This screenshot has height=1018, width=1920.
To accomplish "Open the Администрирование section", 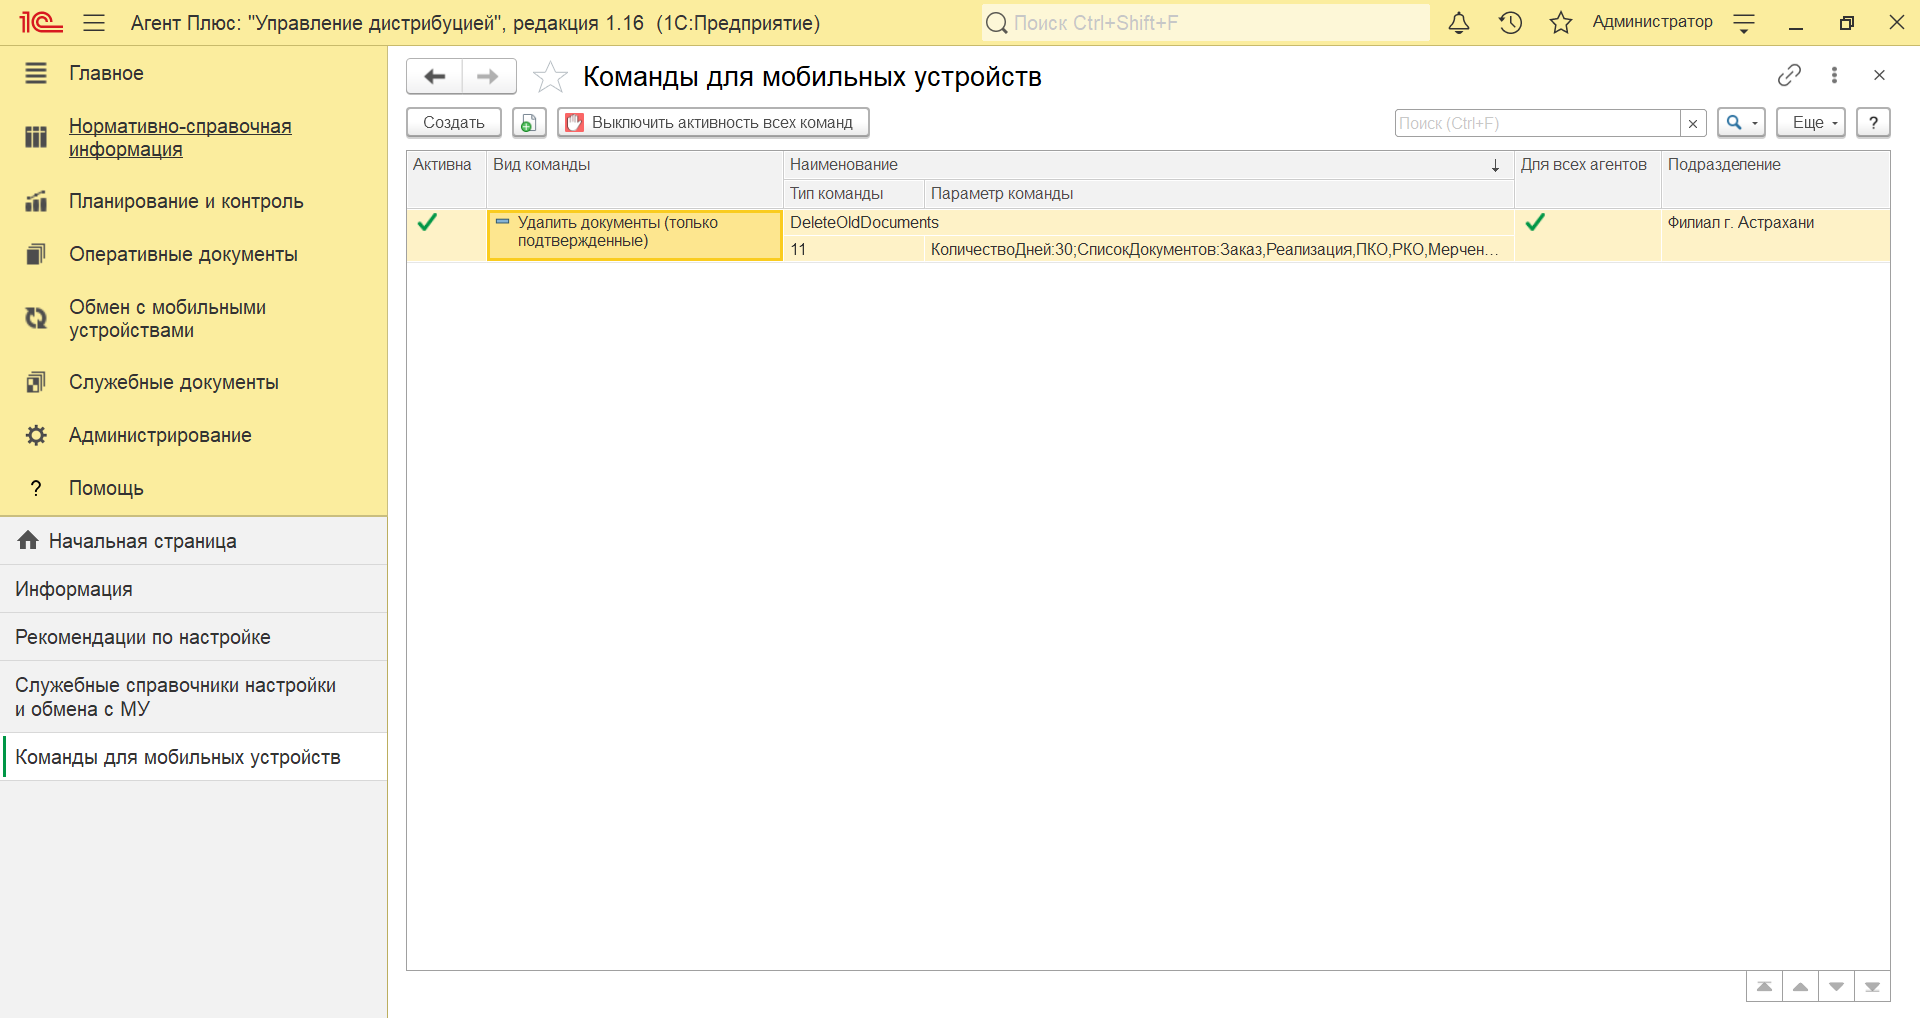I will pyautogui.click(x=160, y=435).
